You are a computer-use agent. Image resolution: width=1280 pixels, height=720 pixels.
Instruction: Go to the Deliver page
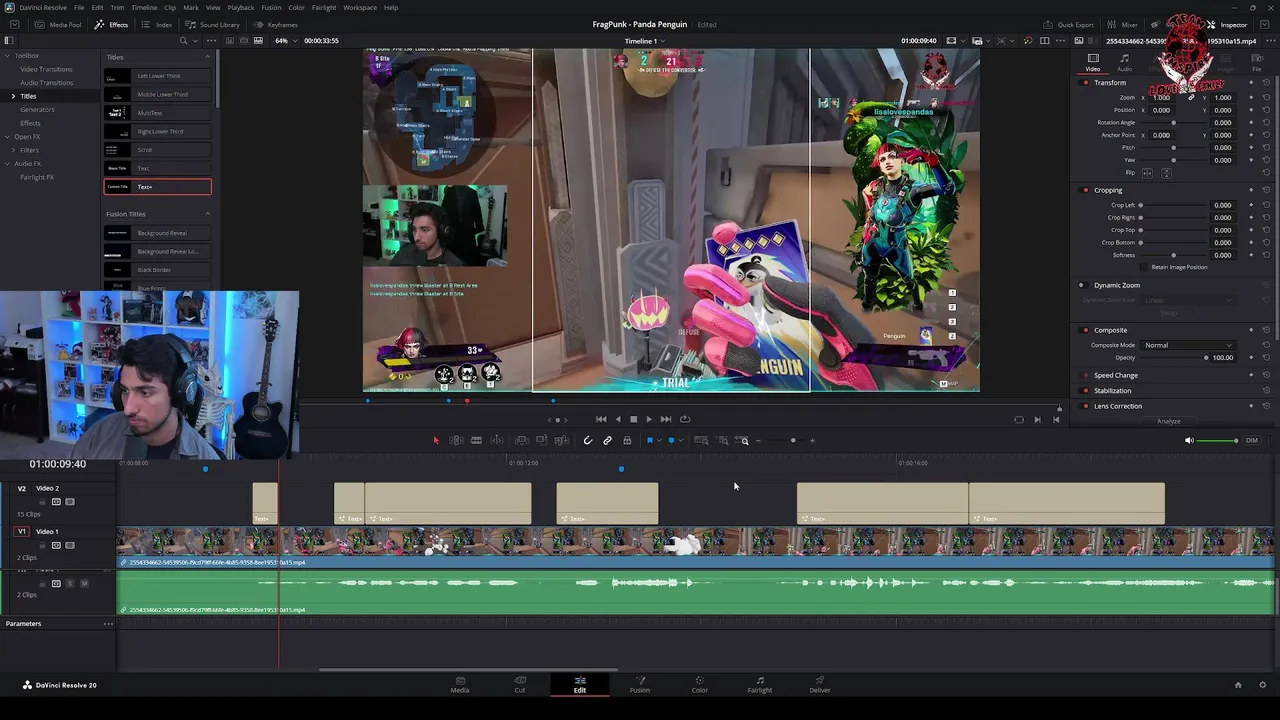[x=820, y=684]
